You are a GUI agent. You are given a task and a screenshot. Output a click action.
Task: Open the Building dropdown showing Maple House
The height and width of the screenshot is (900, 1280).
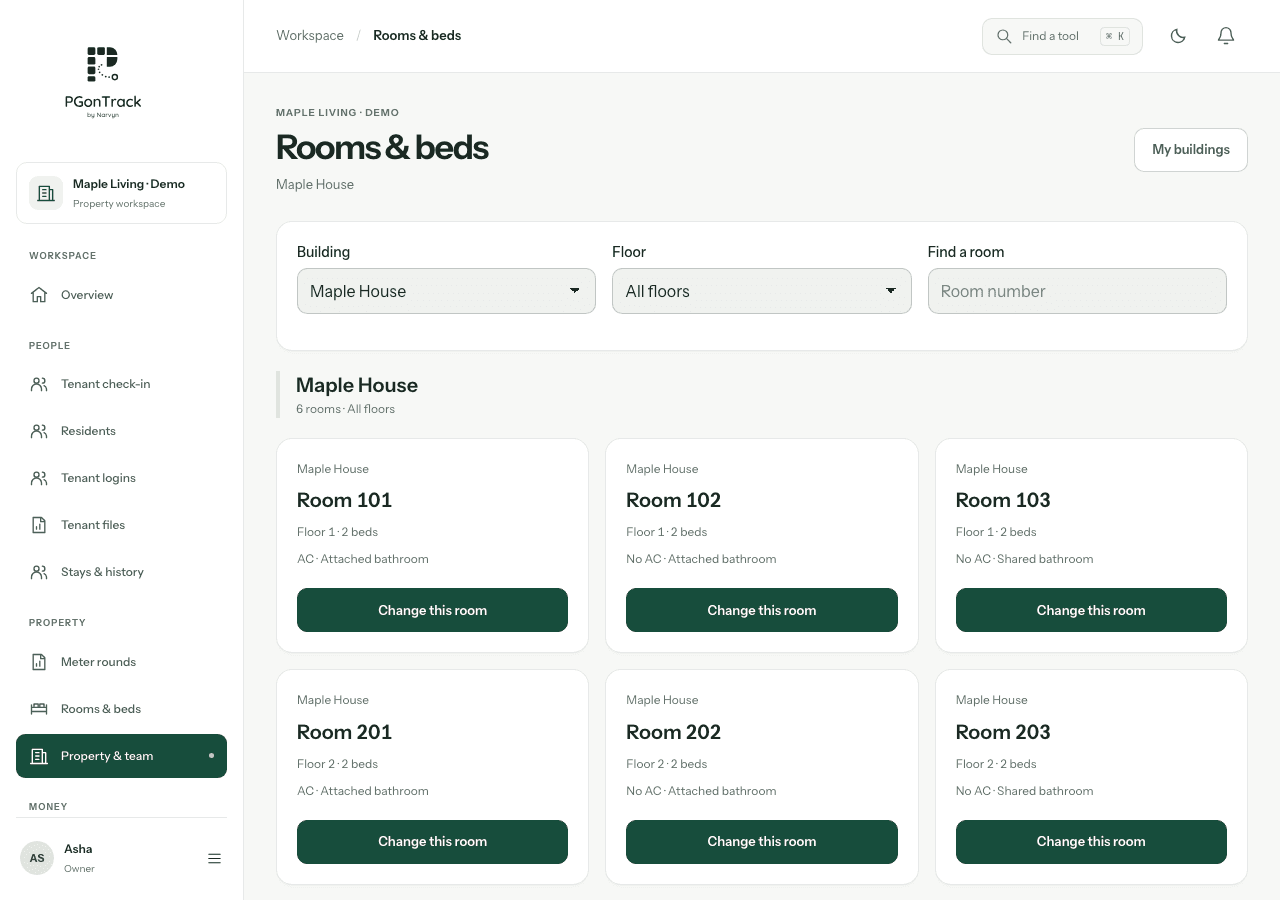click(446, 291)
